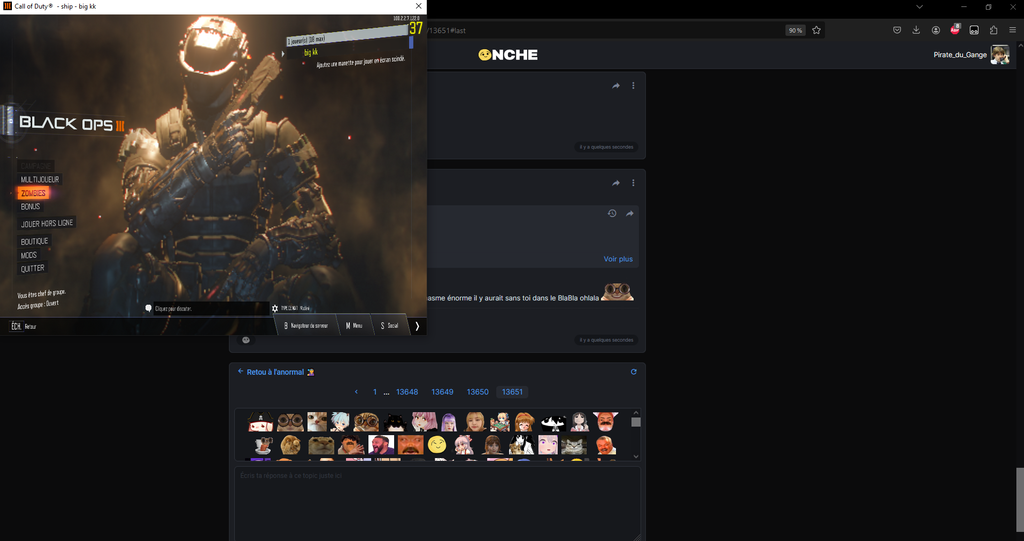Bookmark this page with the star icon

point(816,30)
